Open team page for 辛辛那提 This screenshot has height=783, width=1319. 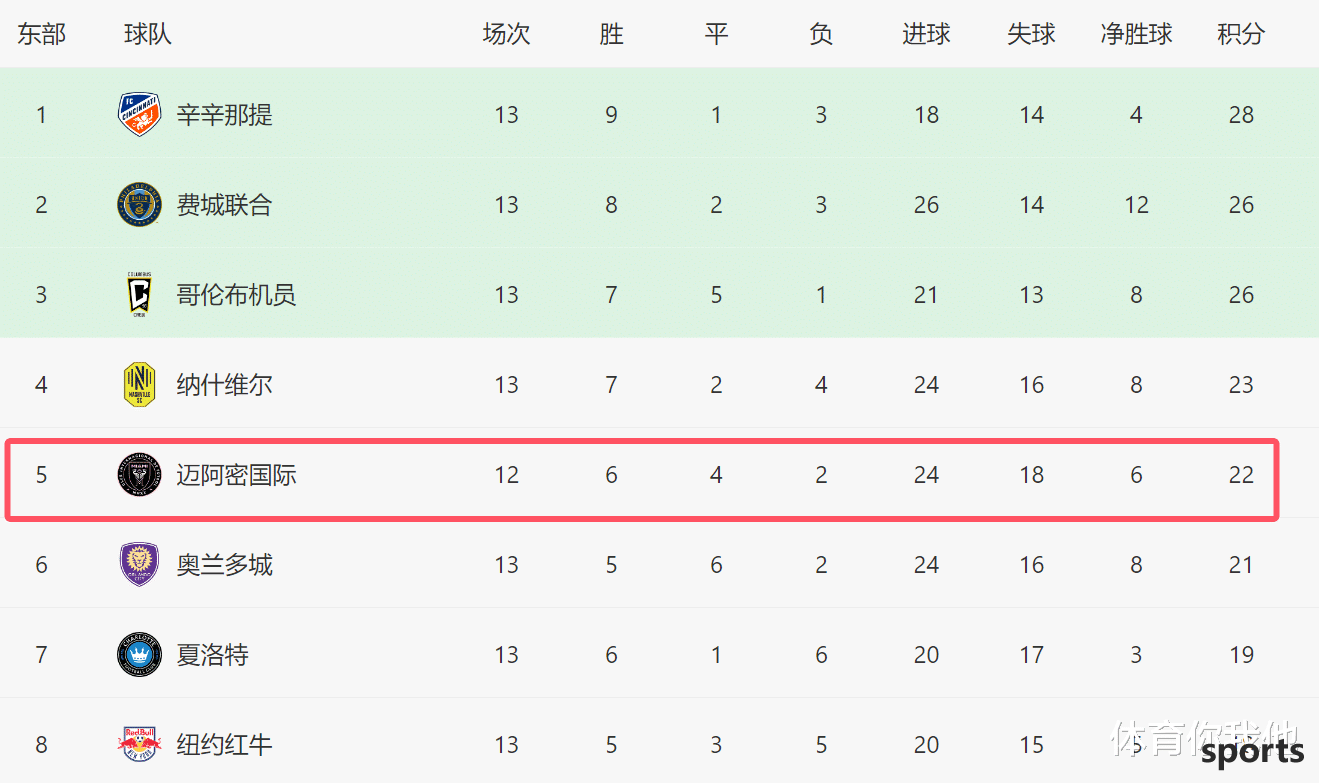pyautogui.click(x=224, y=115)
